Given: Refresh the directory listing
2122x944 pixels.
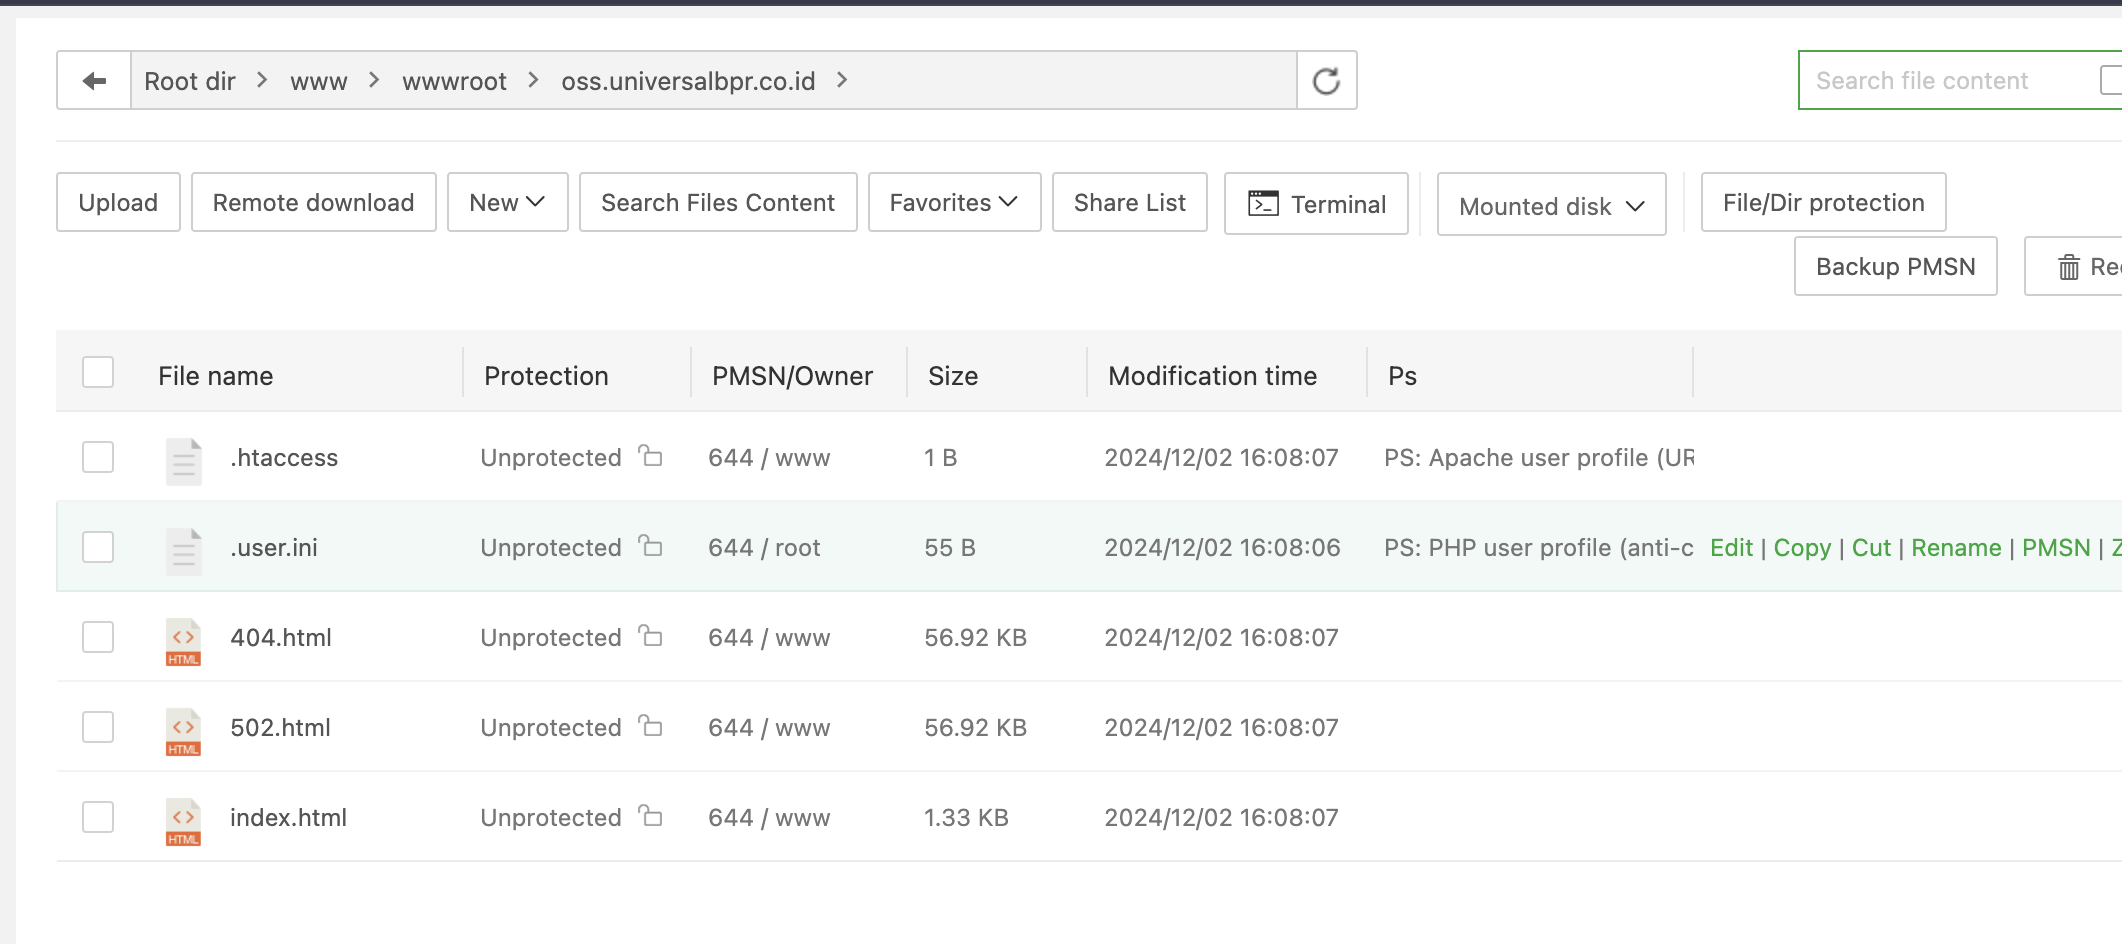Looking at the screenshot, I should 1326,81.
